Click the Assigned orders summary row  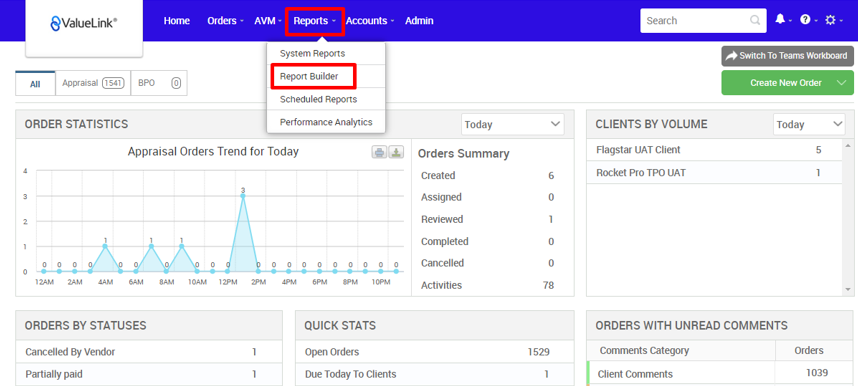pos(488,197)
